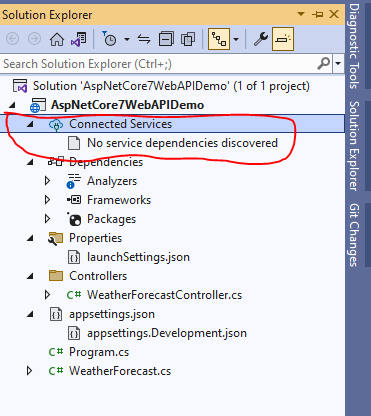This screenshot has width=371, height=416.
Task: Open the file nesting dropdown arrow
Action: click(x=236, y=39)
